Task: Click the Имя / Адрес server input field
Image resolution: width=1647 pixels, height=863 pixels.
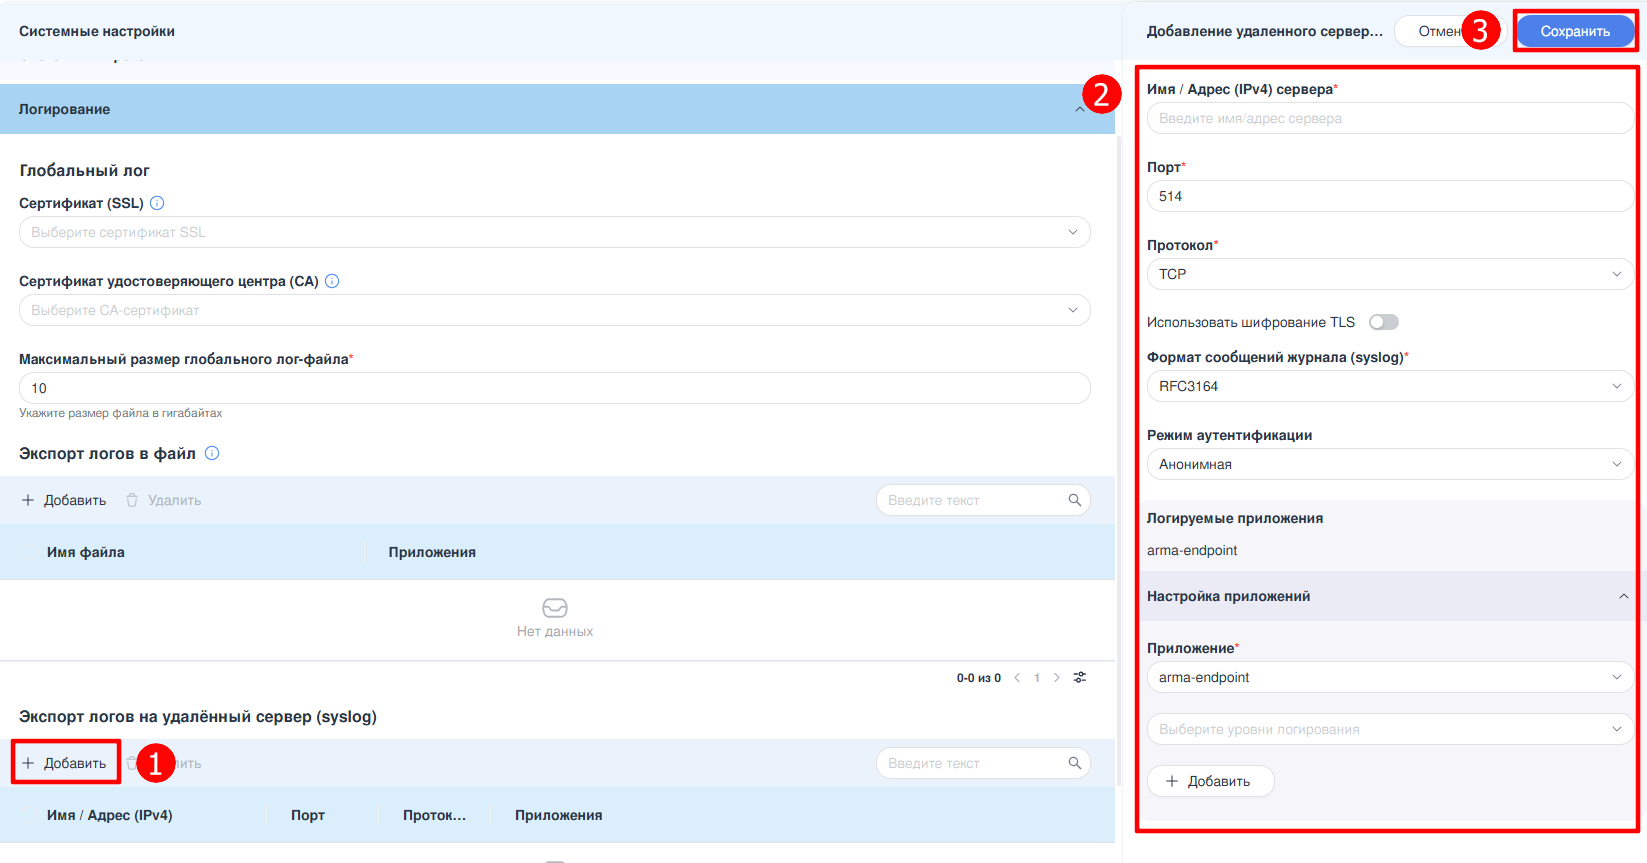Action: (x=1390, y=118)
